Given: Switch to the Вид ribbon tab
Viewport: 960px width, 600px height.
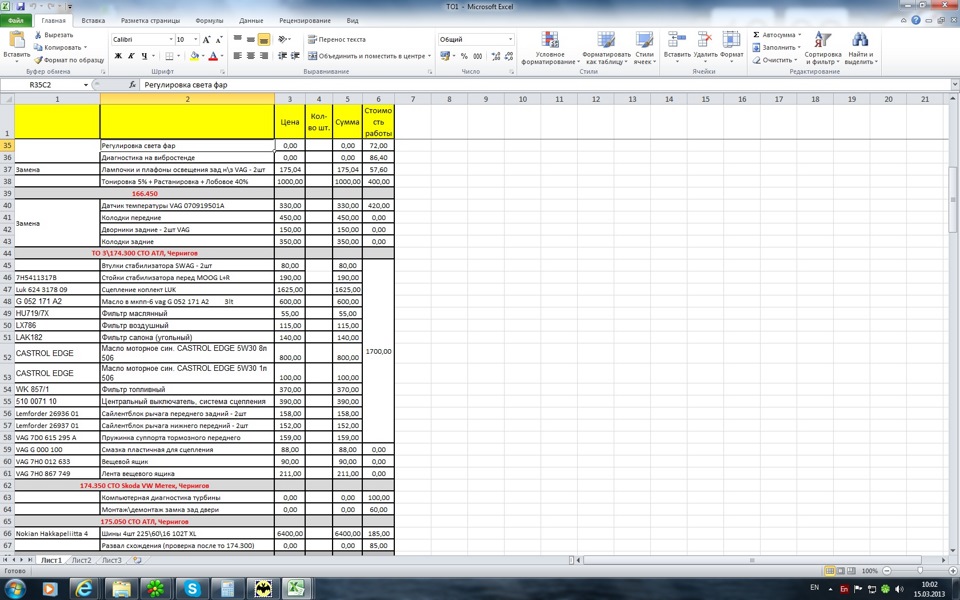Looking at the screenshot, I should [x=352, y=20].
